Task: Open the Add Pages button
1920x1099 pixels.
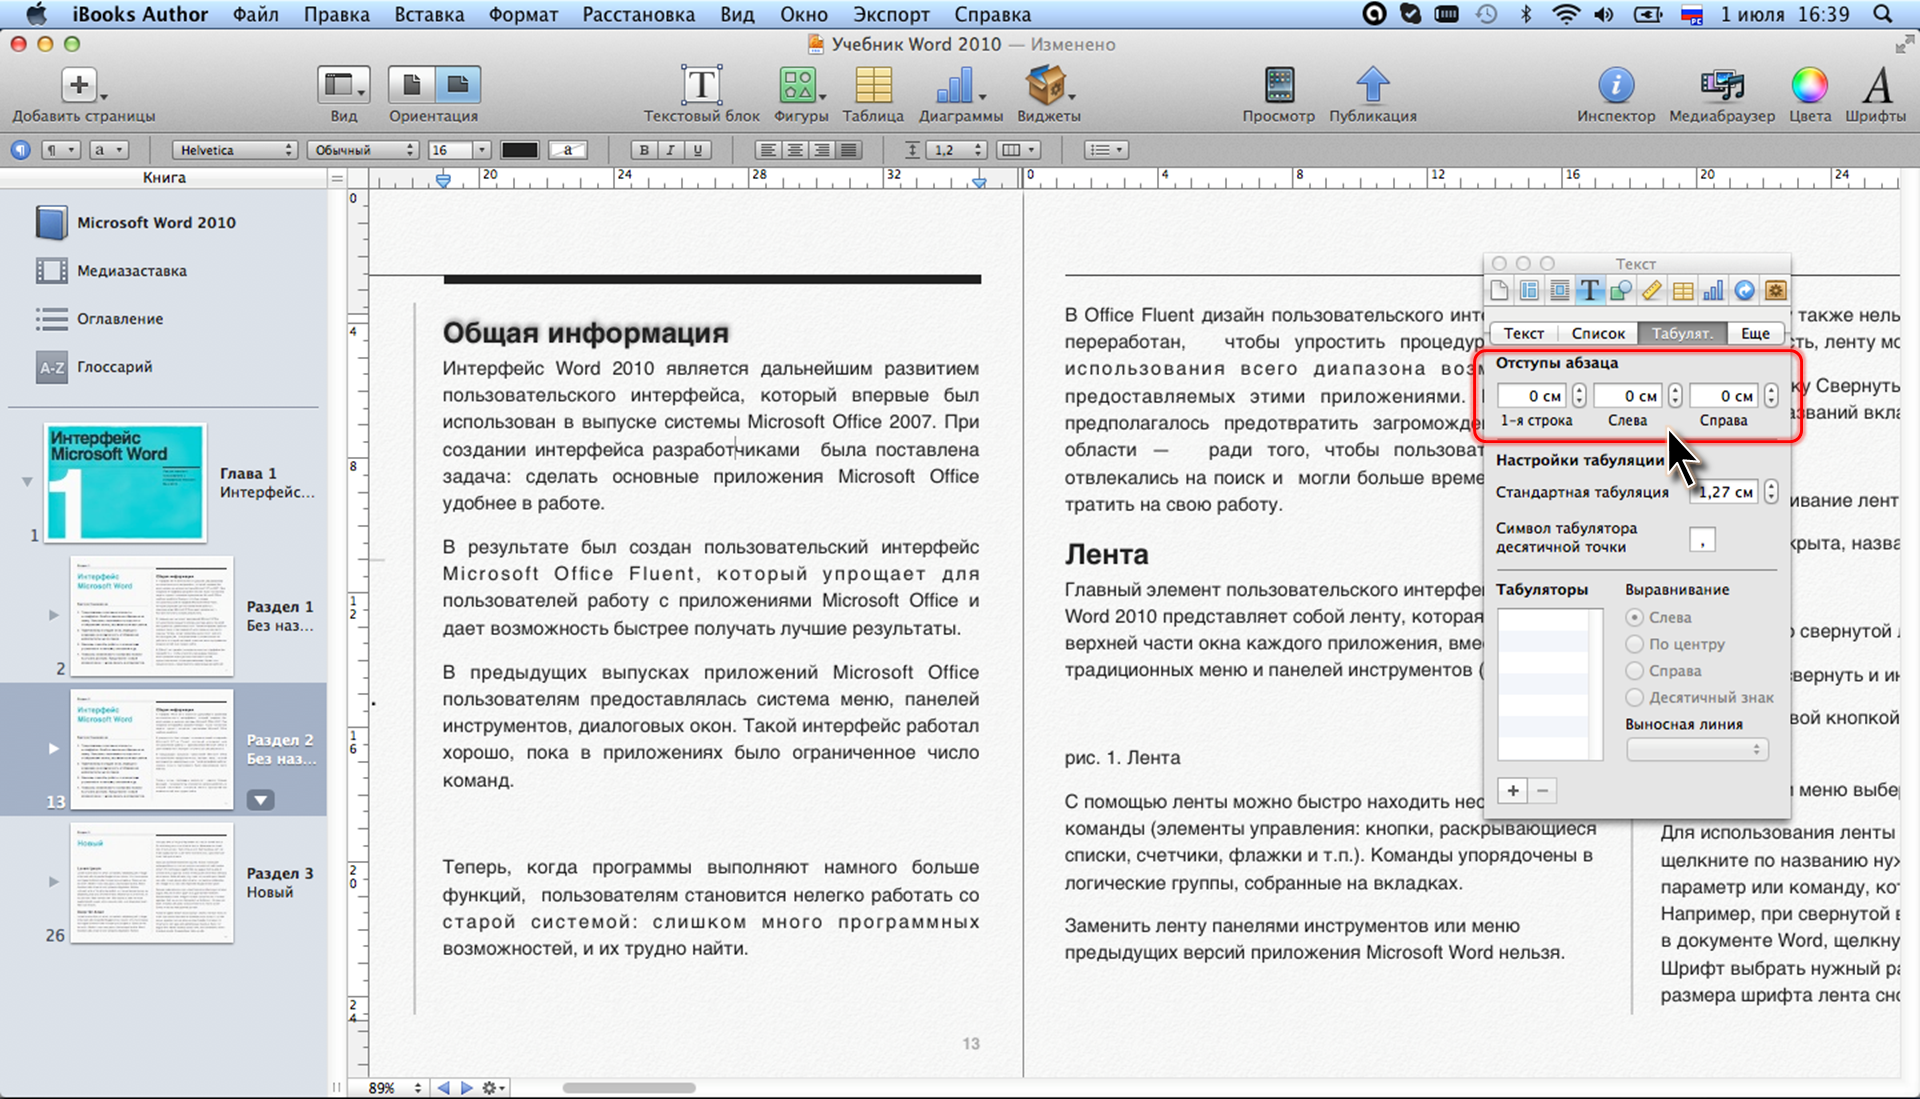Action: (x=79, y=86)
